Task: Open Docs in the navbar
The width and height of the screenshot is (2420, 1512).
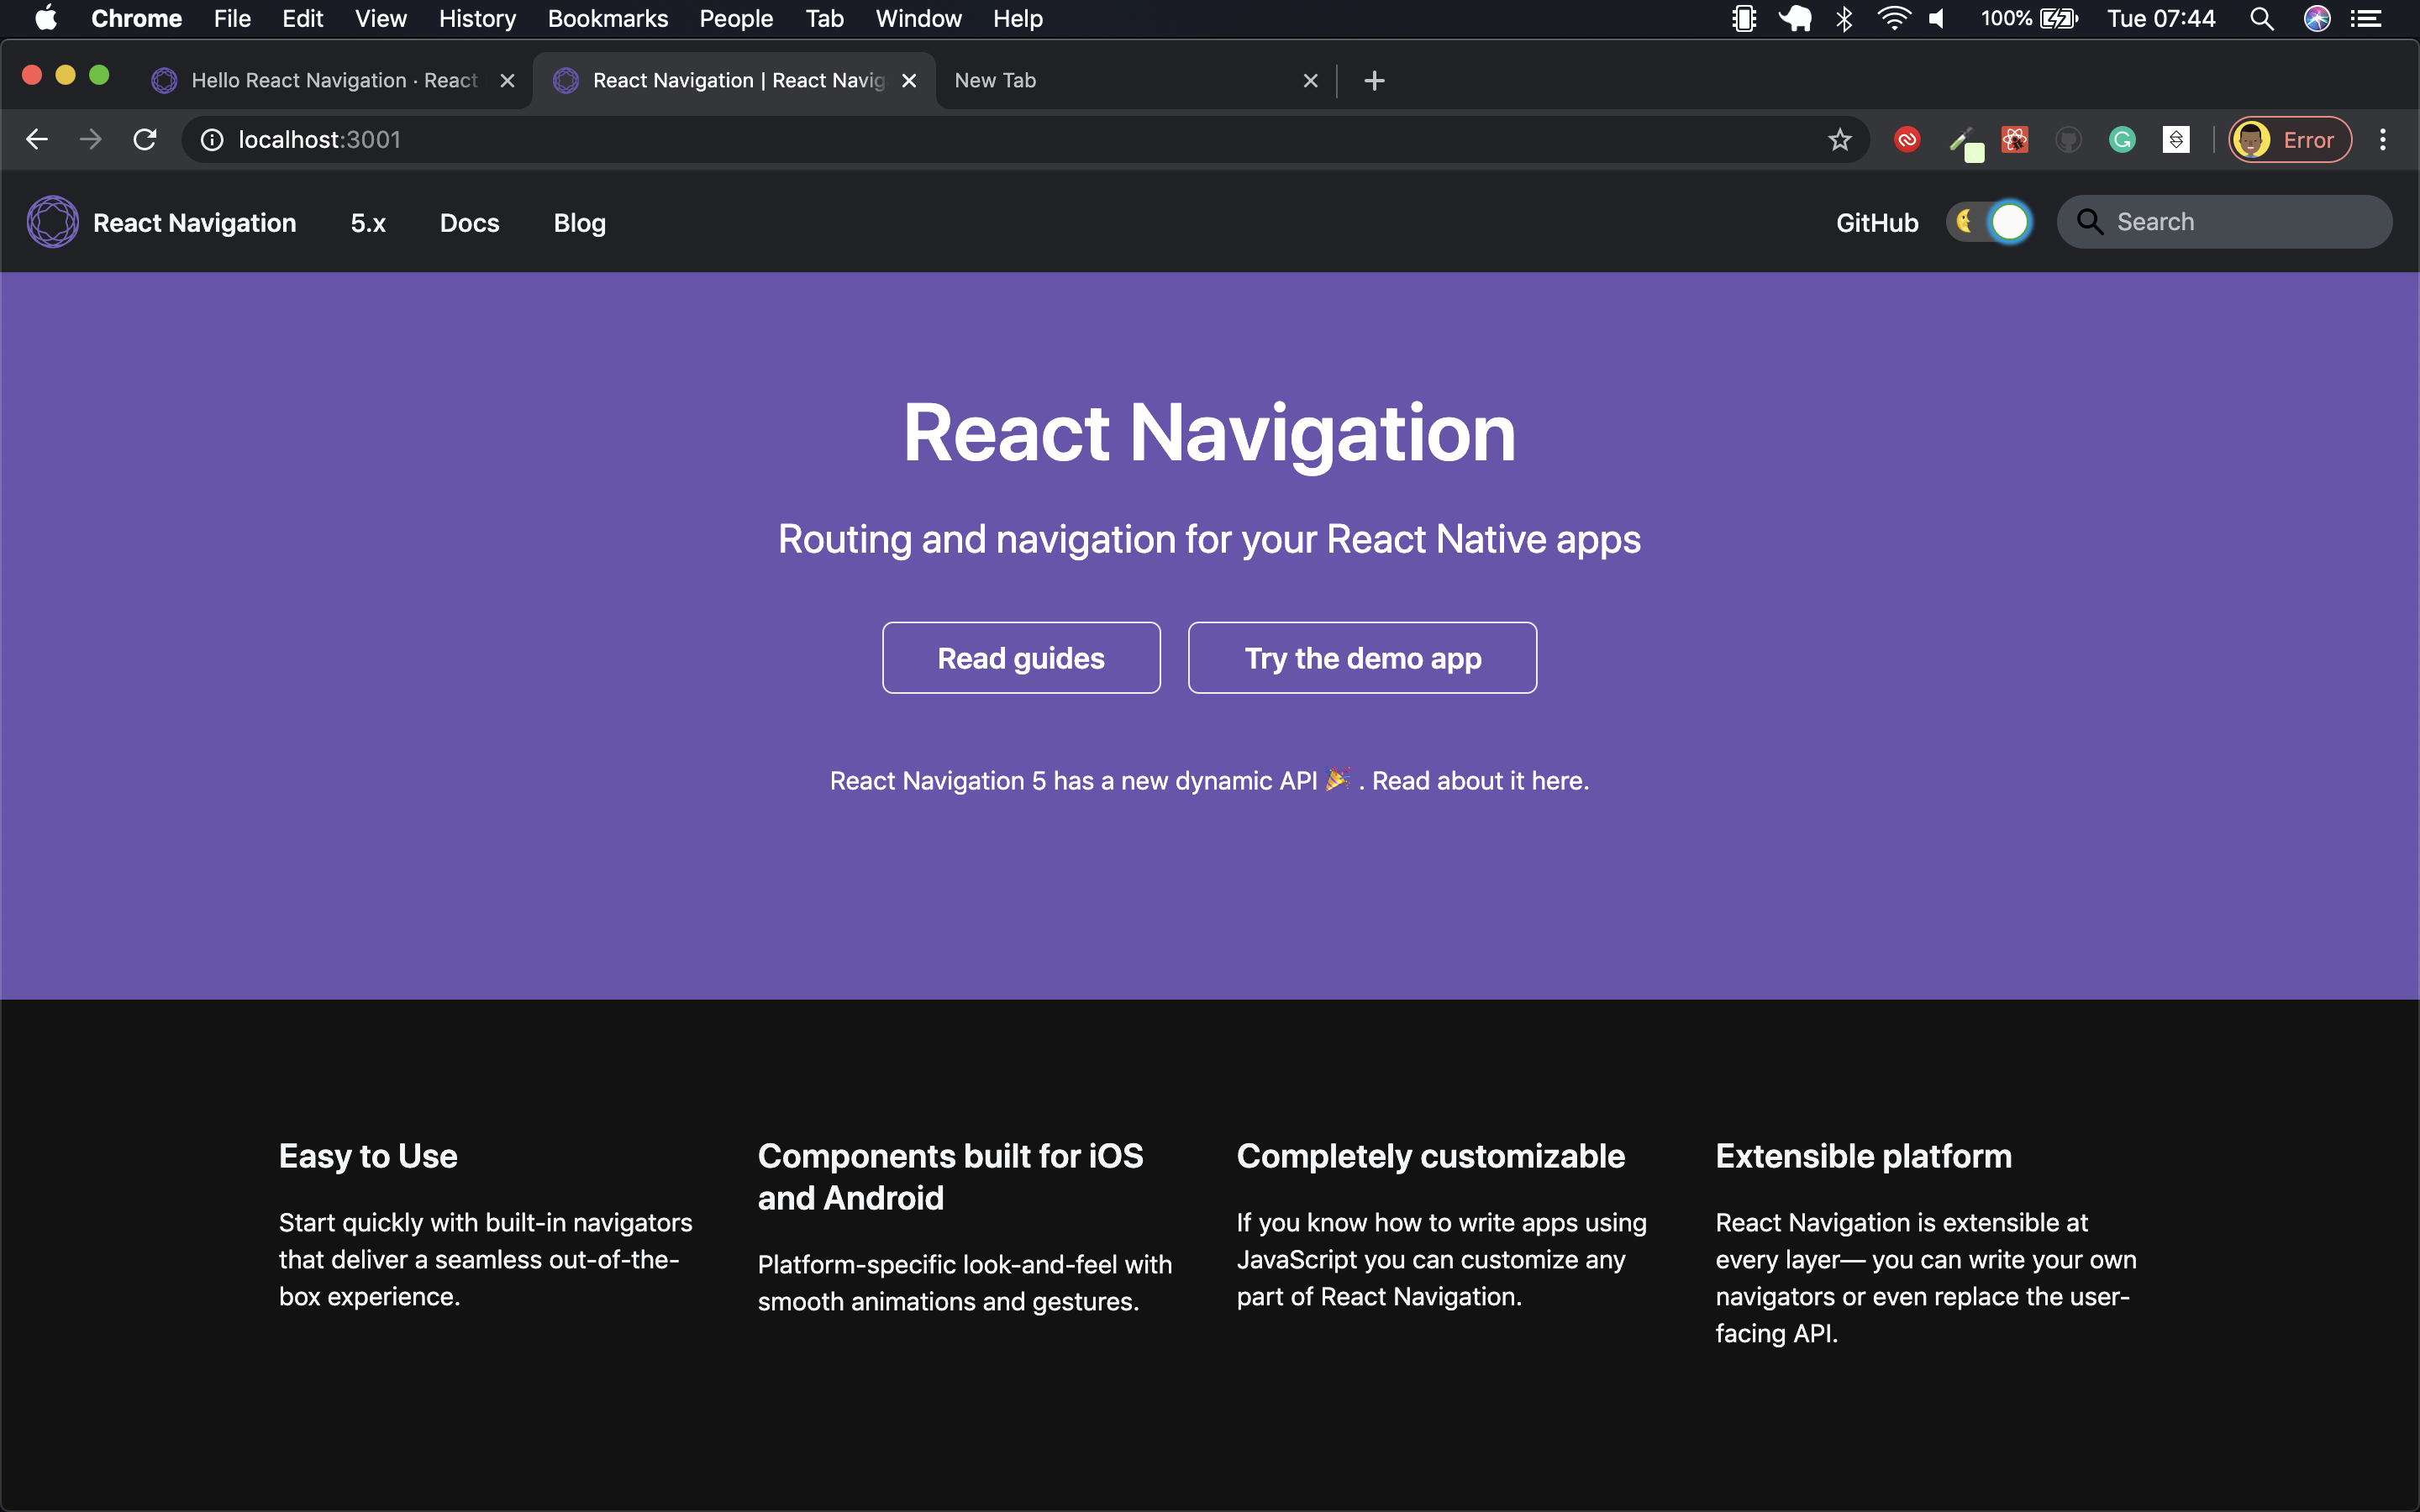Action: point(469,223)
